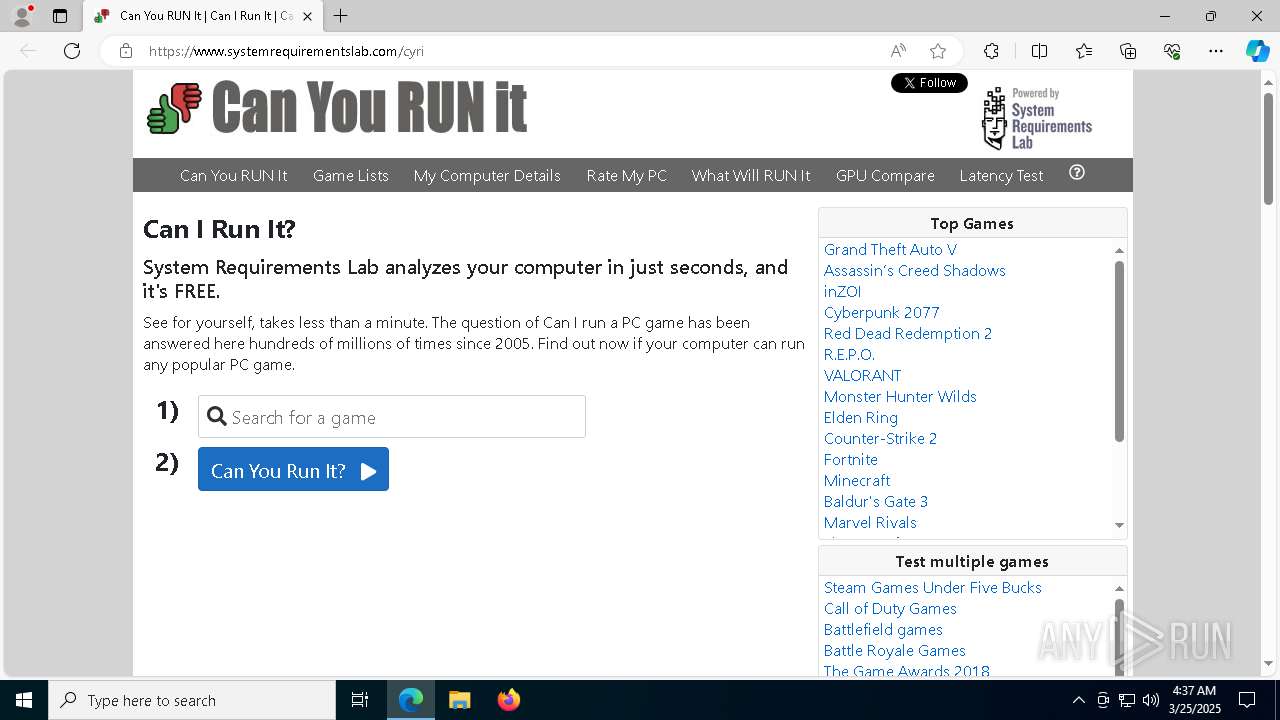Launch Firefox from taskbar
1280x720 pixels.
click(508, 700)
